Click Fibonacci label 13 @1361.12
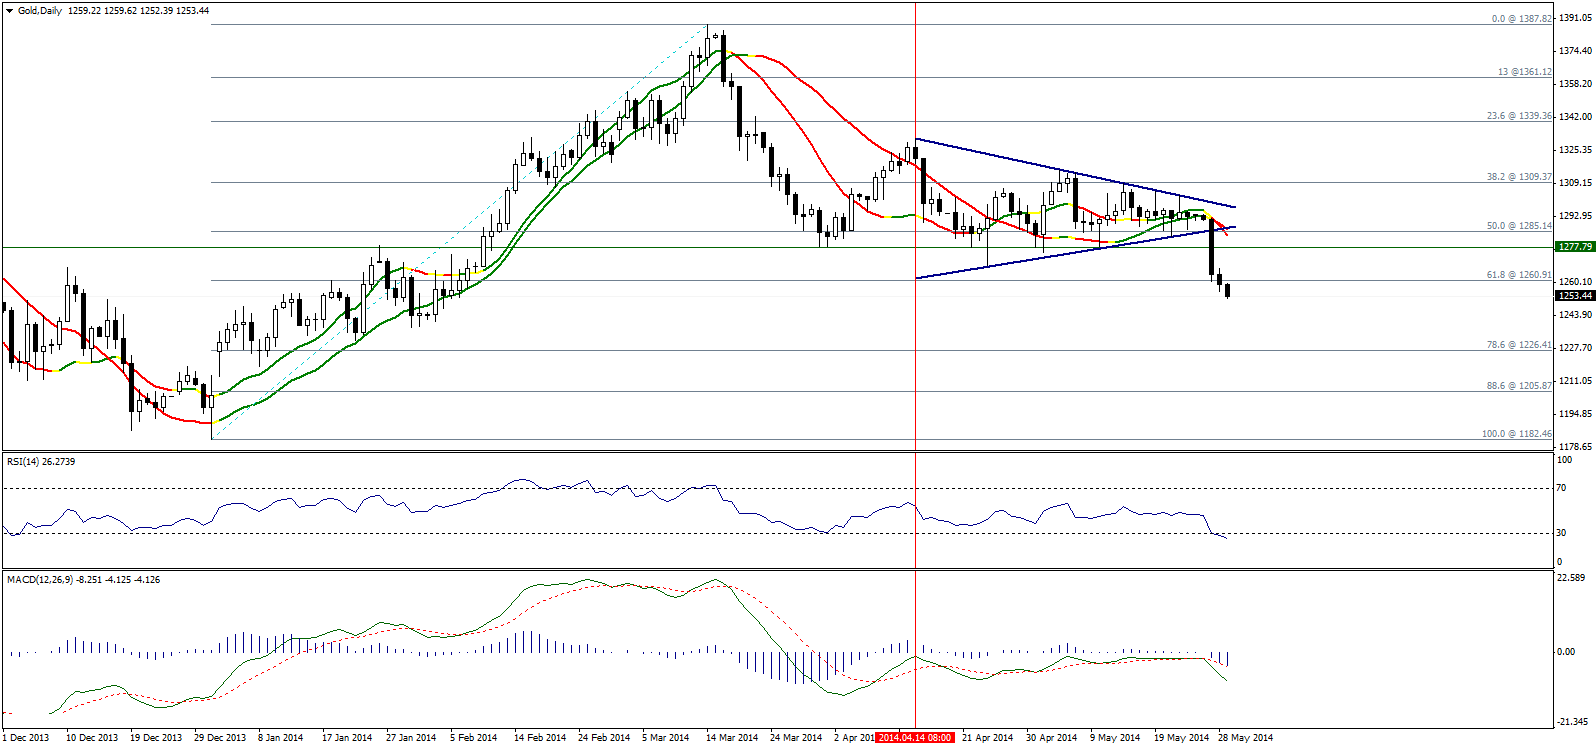This screenshot has width=1596, height=746. pyautogui.click(x=1525, y=72)
